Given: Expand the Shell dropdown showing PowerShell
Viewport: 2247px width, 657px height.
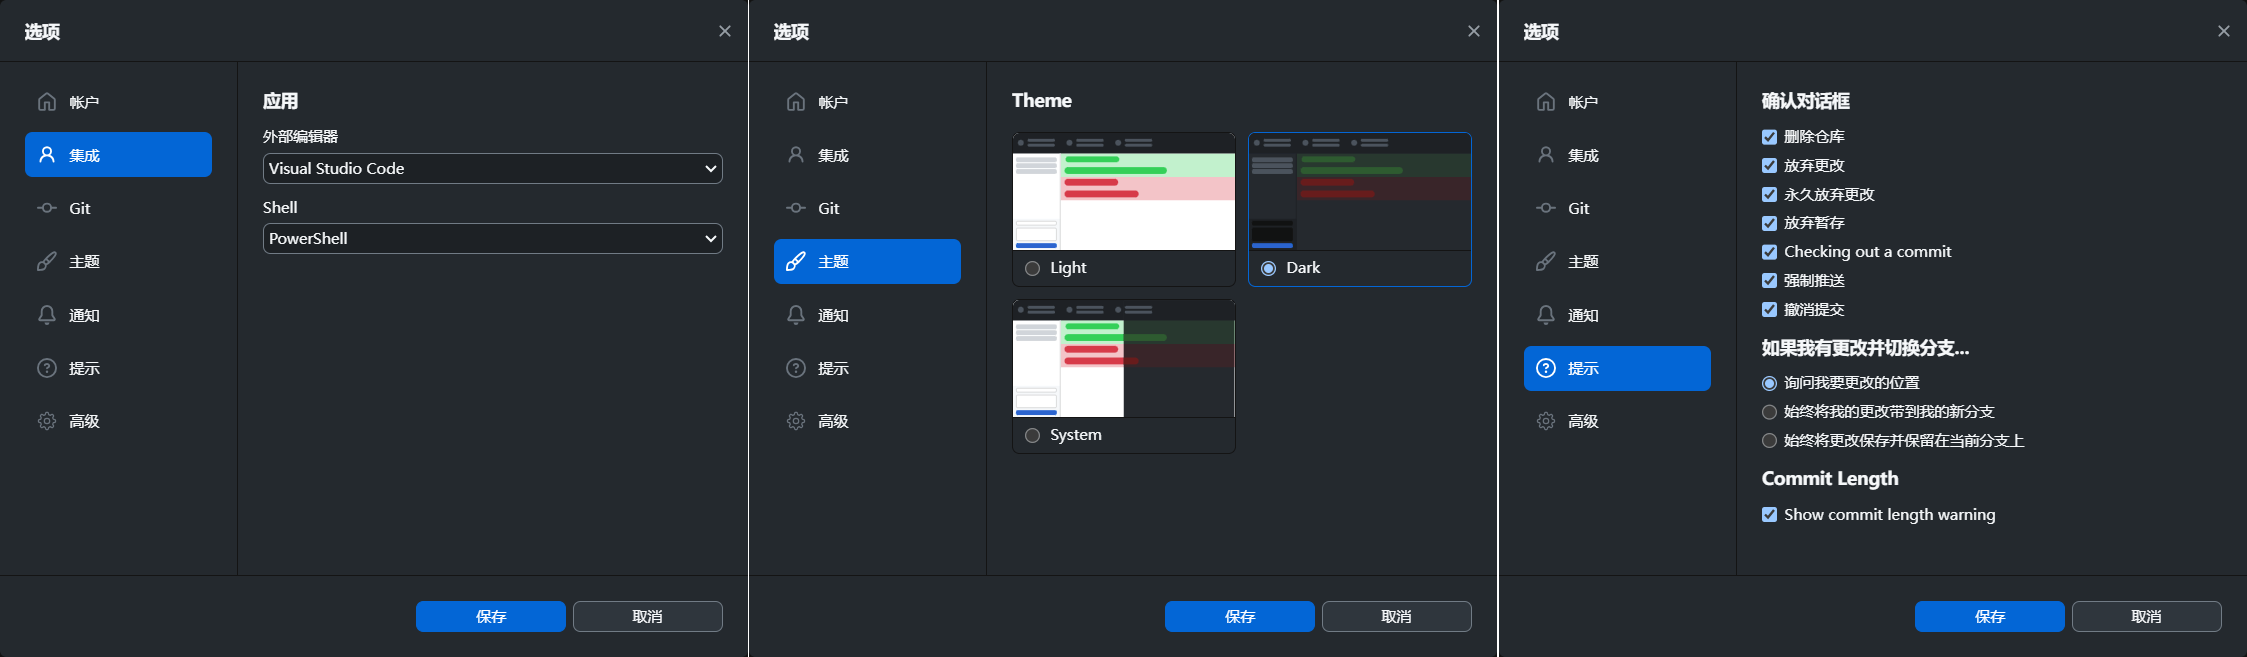Looking at the screenshot, I should [492, 239].
